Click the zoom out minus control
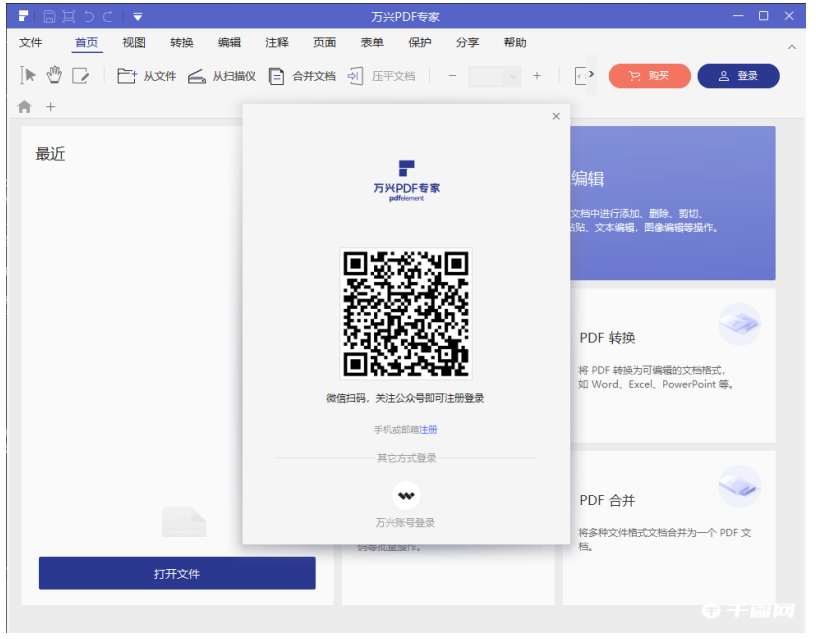 coord(452,76)
